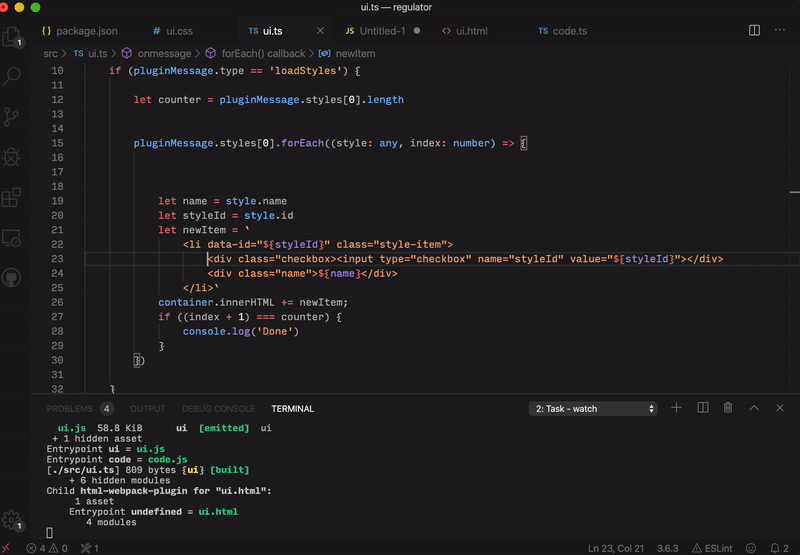Click 'forEach' in line 15
Viewport: 800px width, 555px height.
(303, 143)
